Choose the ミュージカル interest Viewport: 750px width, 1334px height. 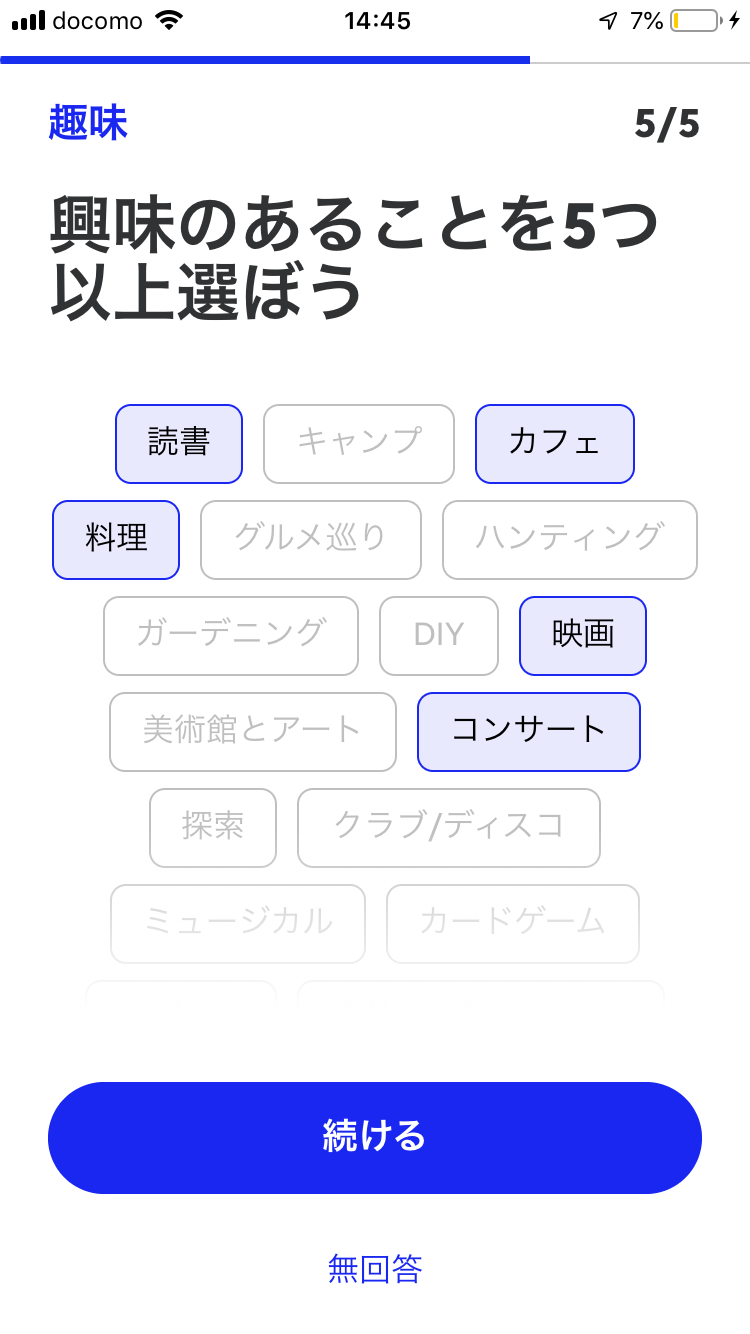click(238, 923)
